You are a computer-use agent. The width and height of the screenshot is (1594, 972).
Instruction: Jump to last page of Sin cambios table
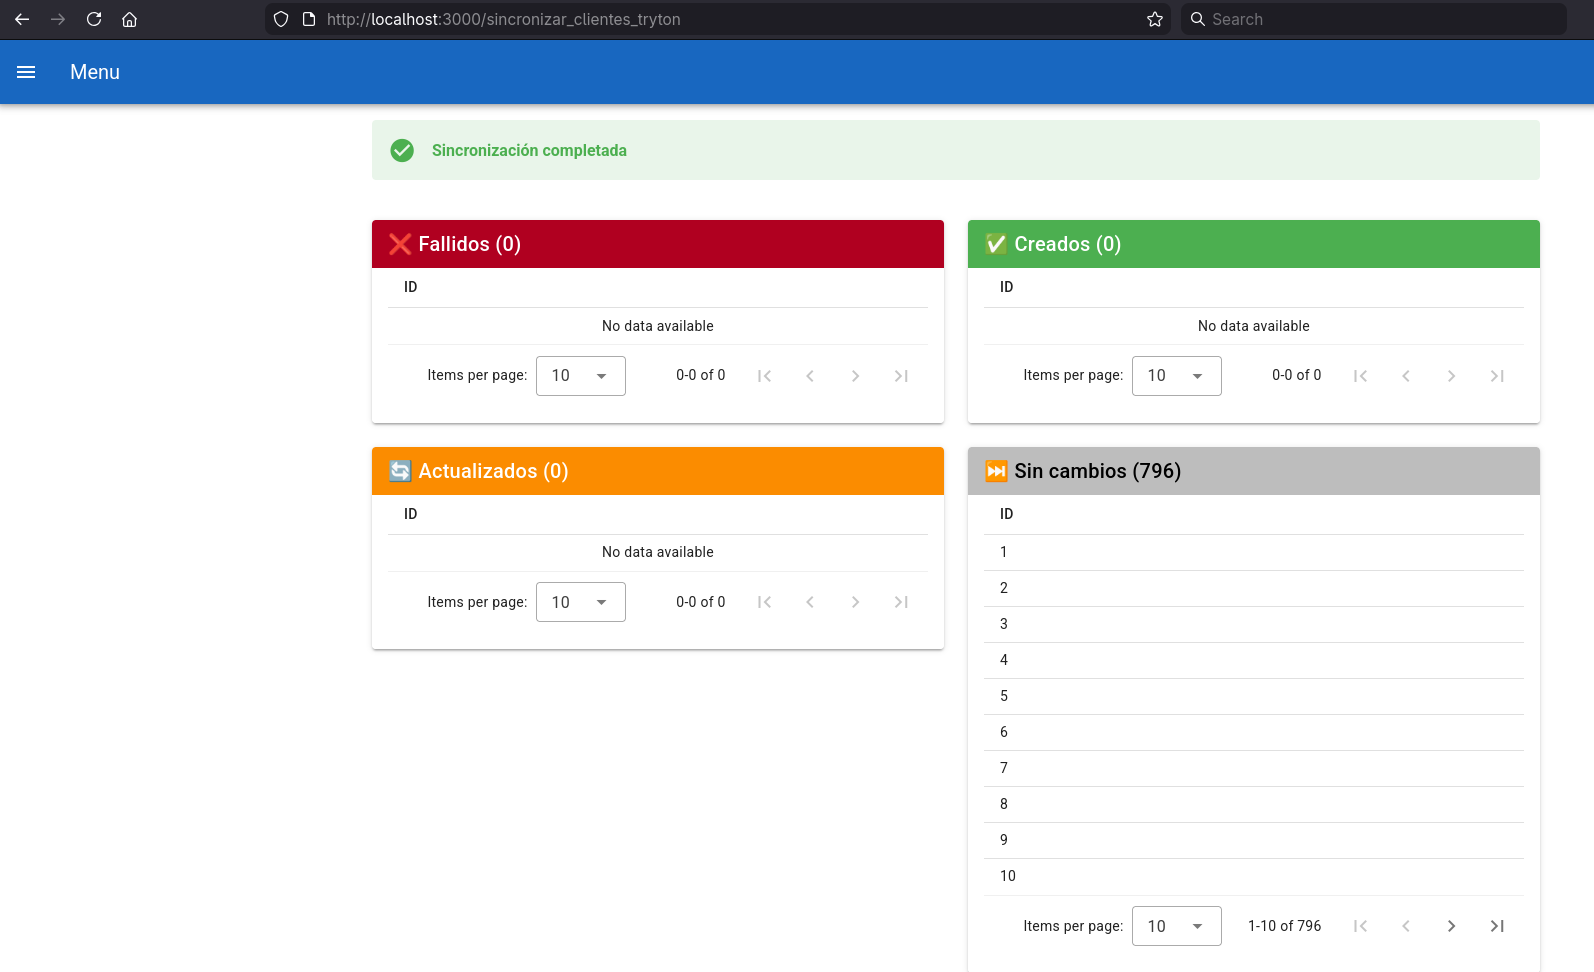1497,926
